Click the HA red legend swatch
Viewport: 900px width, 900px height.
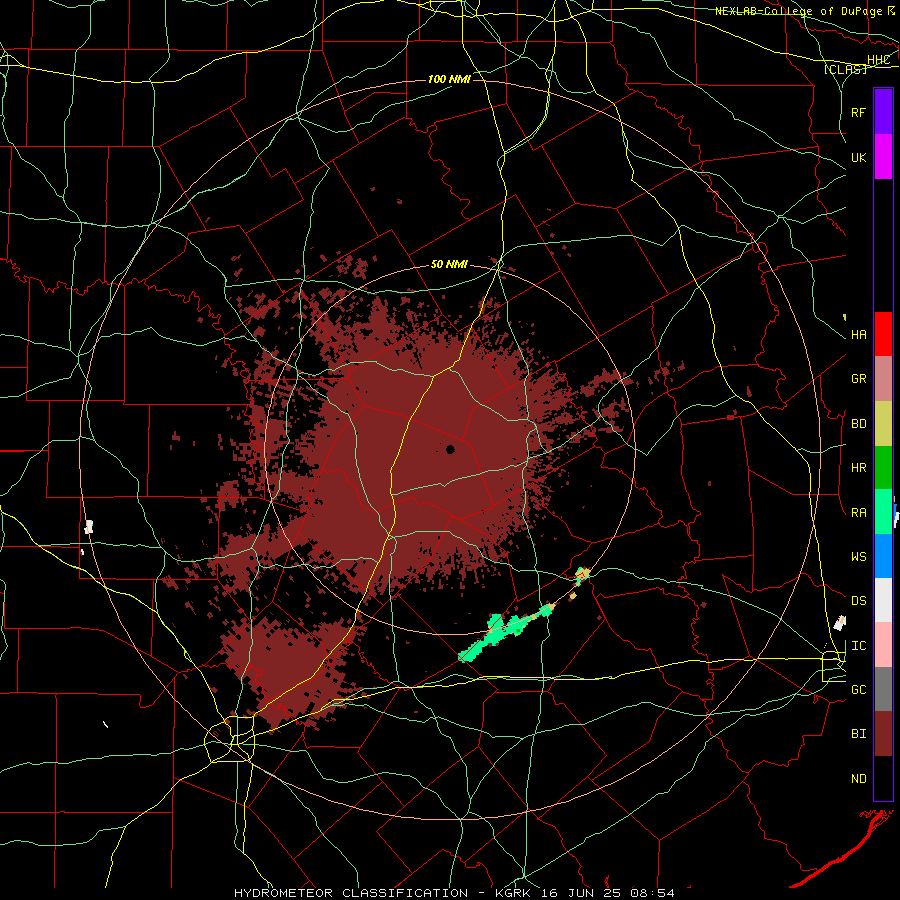(883, 334)
